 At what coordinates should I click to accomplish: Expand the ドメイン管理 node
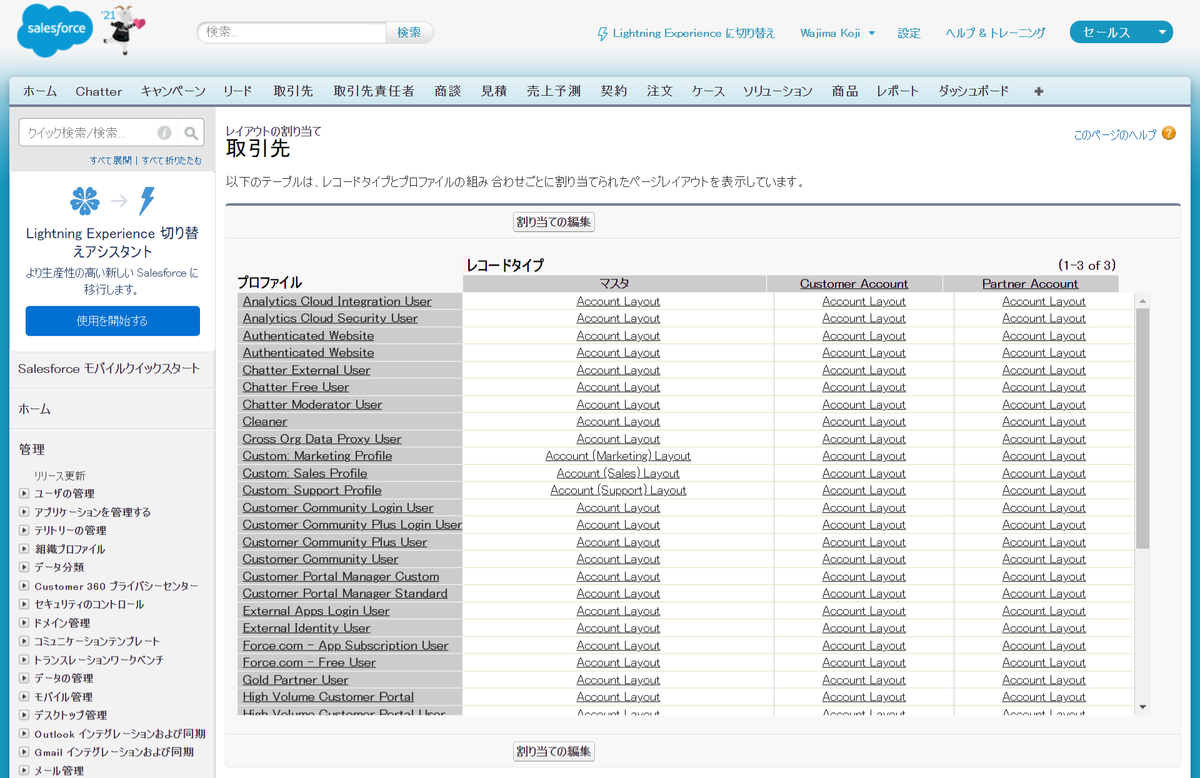pos(24,623)
